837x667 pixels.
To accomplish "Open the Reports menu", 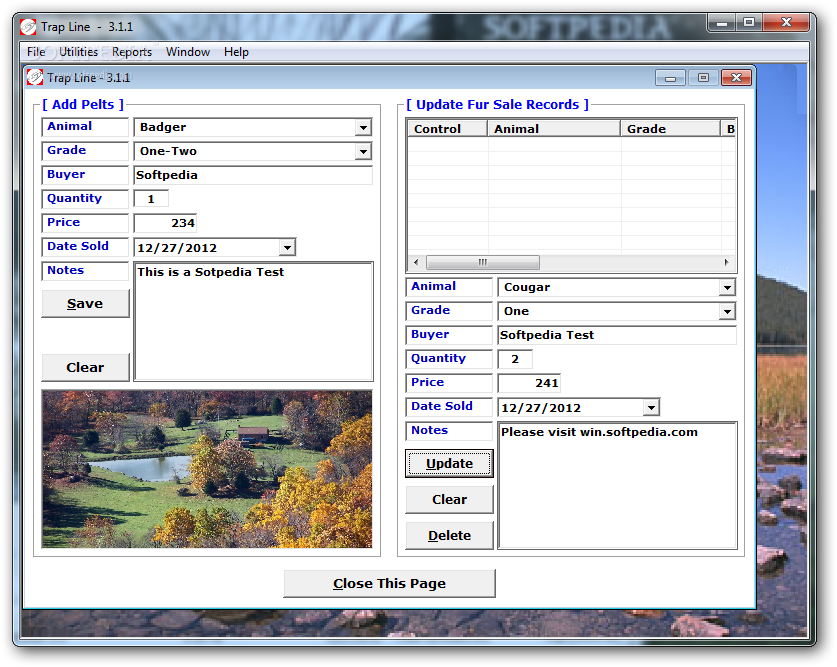I will pos(132,52).
